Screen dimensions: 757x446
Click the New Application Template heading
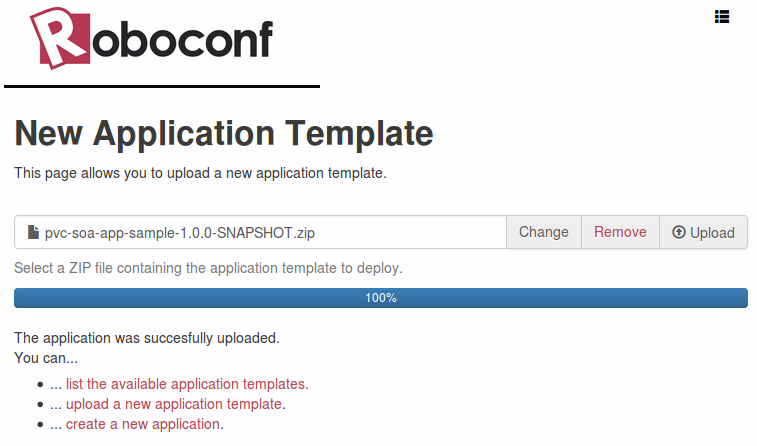click(x=224, y=134)
